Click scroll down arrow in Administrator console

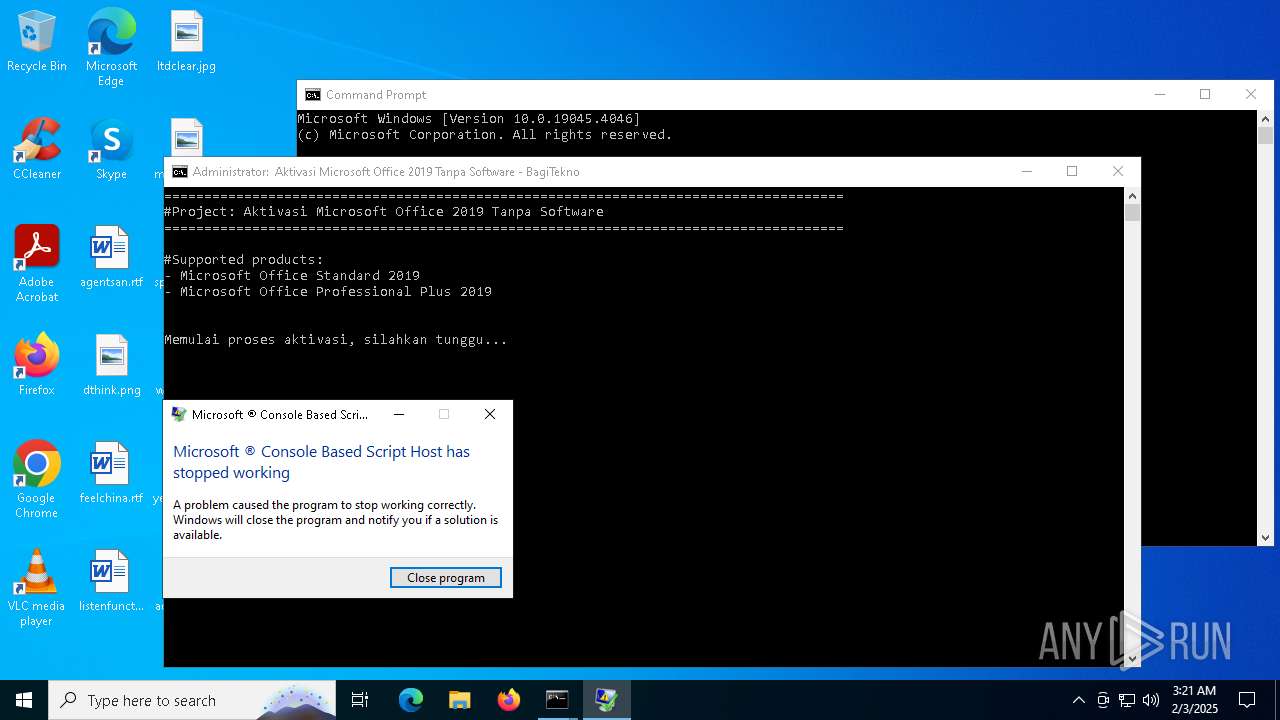1132,658
